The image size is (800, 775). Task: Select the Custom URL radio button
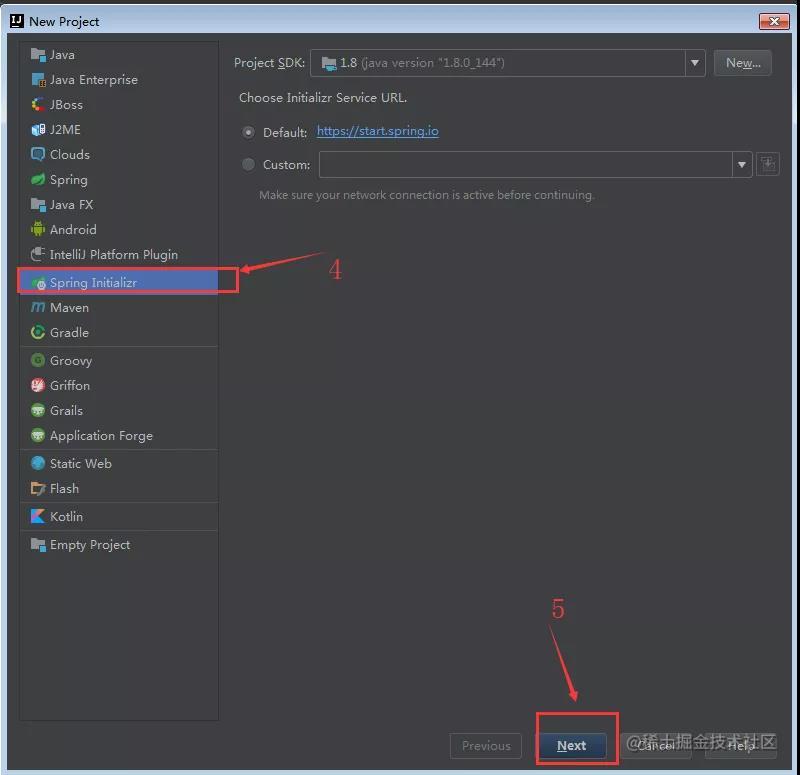[x=248, y=164]
